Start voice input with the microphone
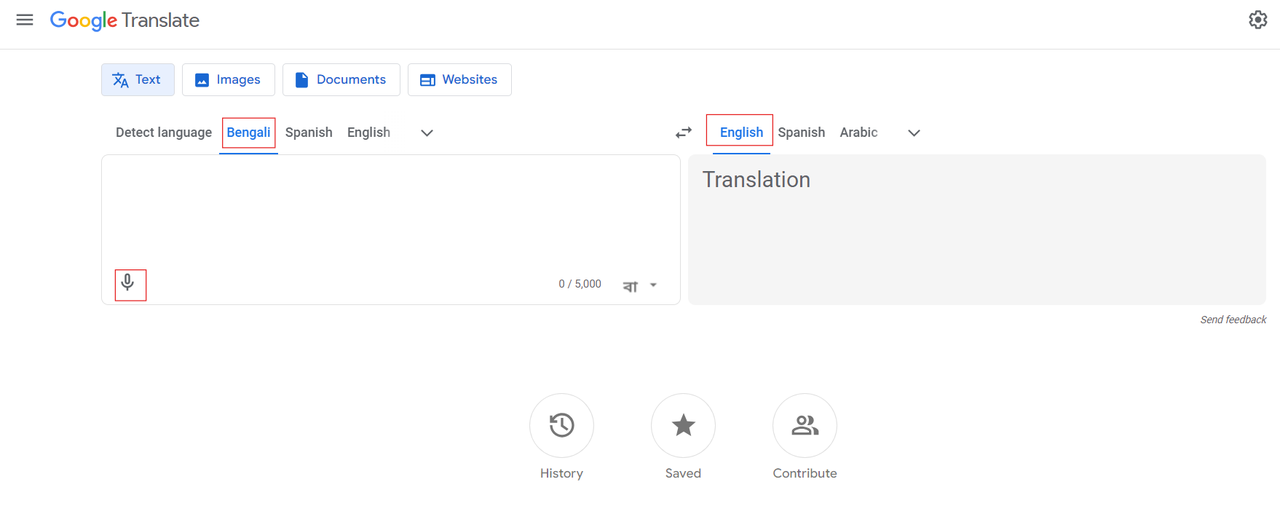1280x506 pixels. (128, 283)
